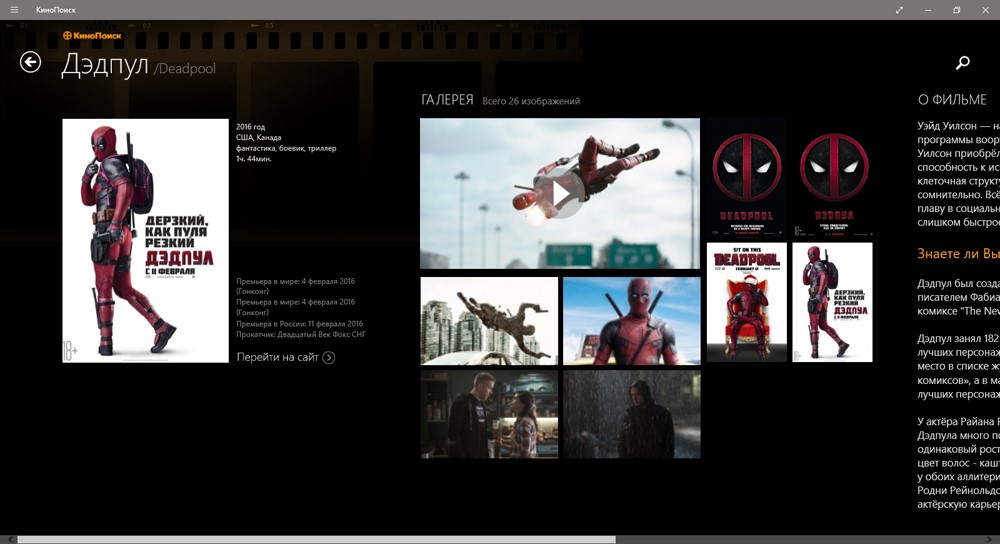Screen dimensions: 1000x544
Task: Open the thumbnail of Deadpool flipping over the city
Action: click(489, 321)
